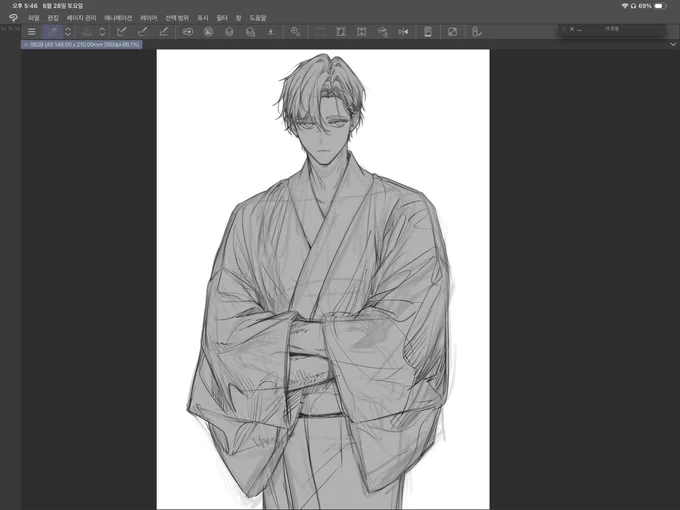Click the cube with small badge icon

(x=250, y=32)
